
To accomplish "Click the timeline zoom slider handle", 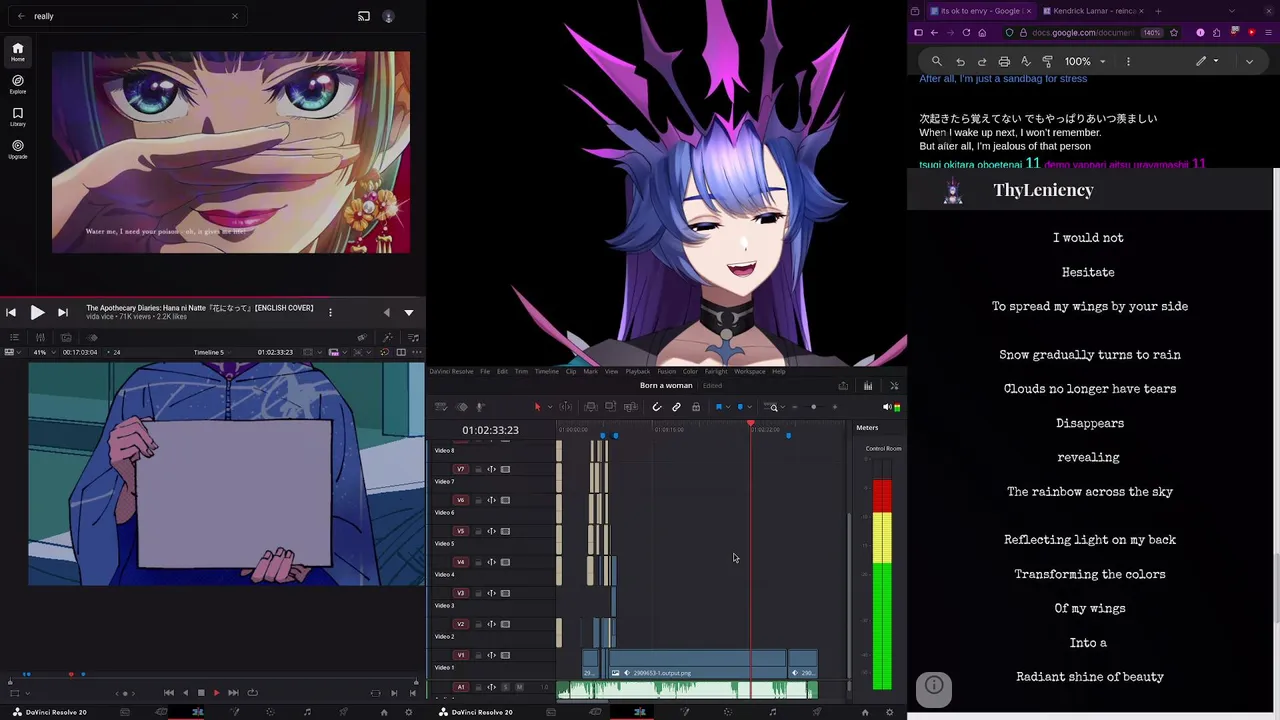I will click(x=813, y=407).
